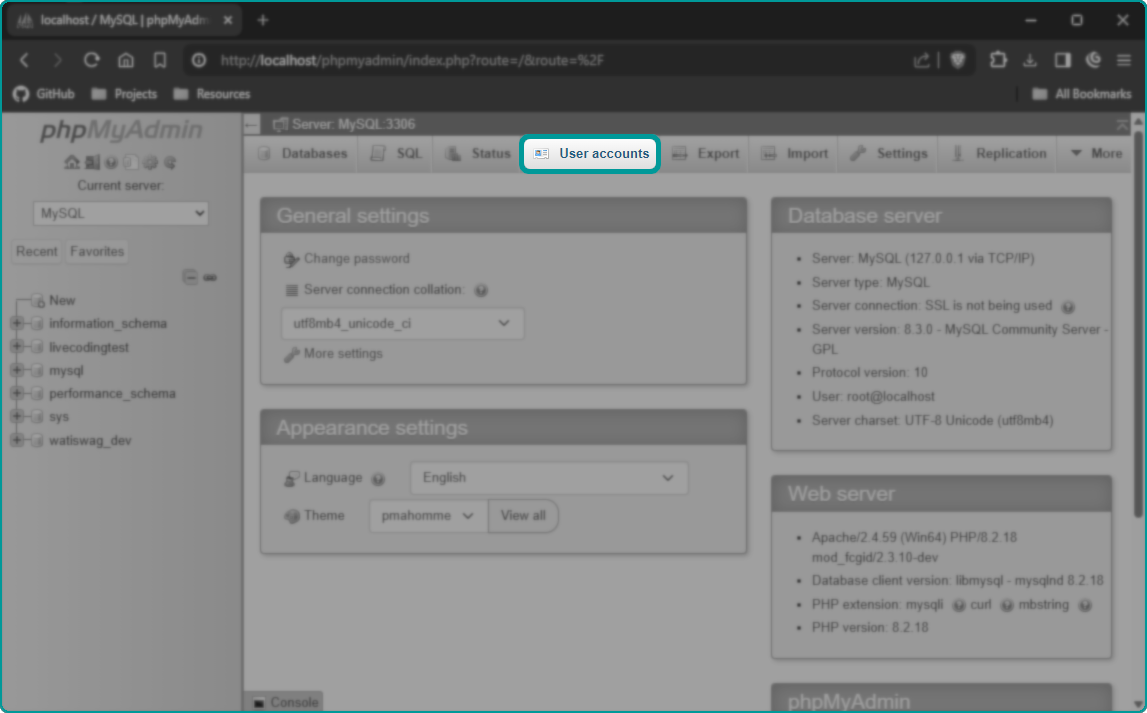Reload the page with the browser refresh icon
1147x713 pixels.
(91, 60)
